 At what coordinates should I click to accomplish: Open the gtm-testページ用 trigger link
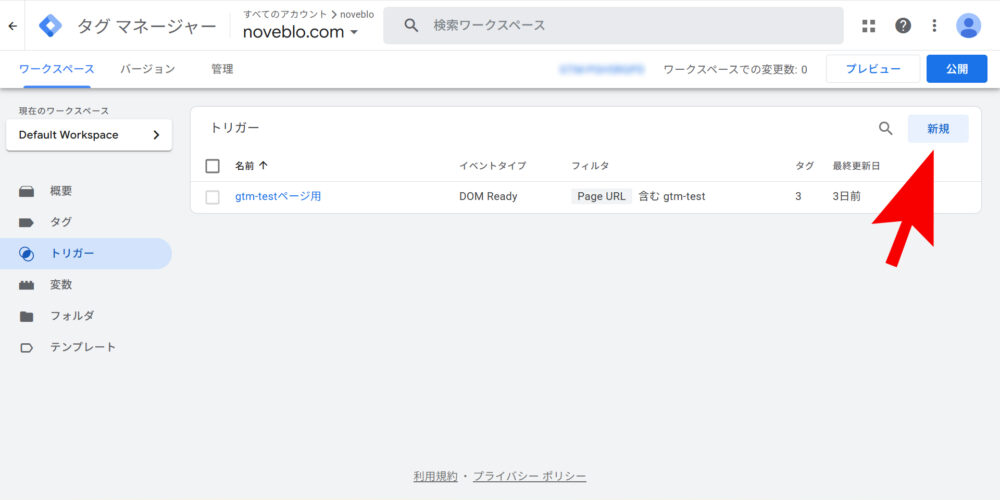coord(278,197)
